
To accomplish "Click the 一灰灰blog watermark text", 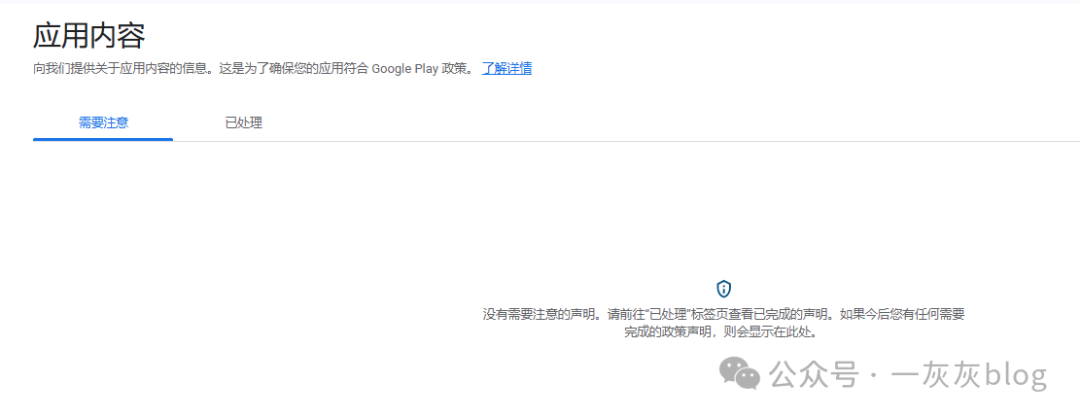I will [968, 376].
